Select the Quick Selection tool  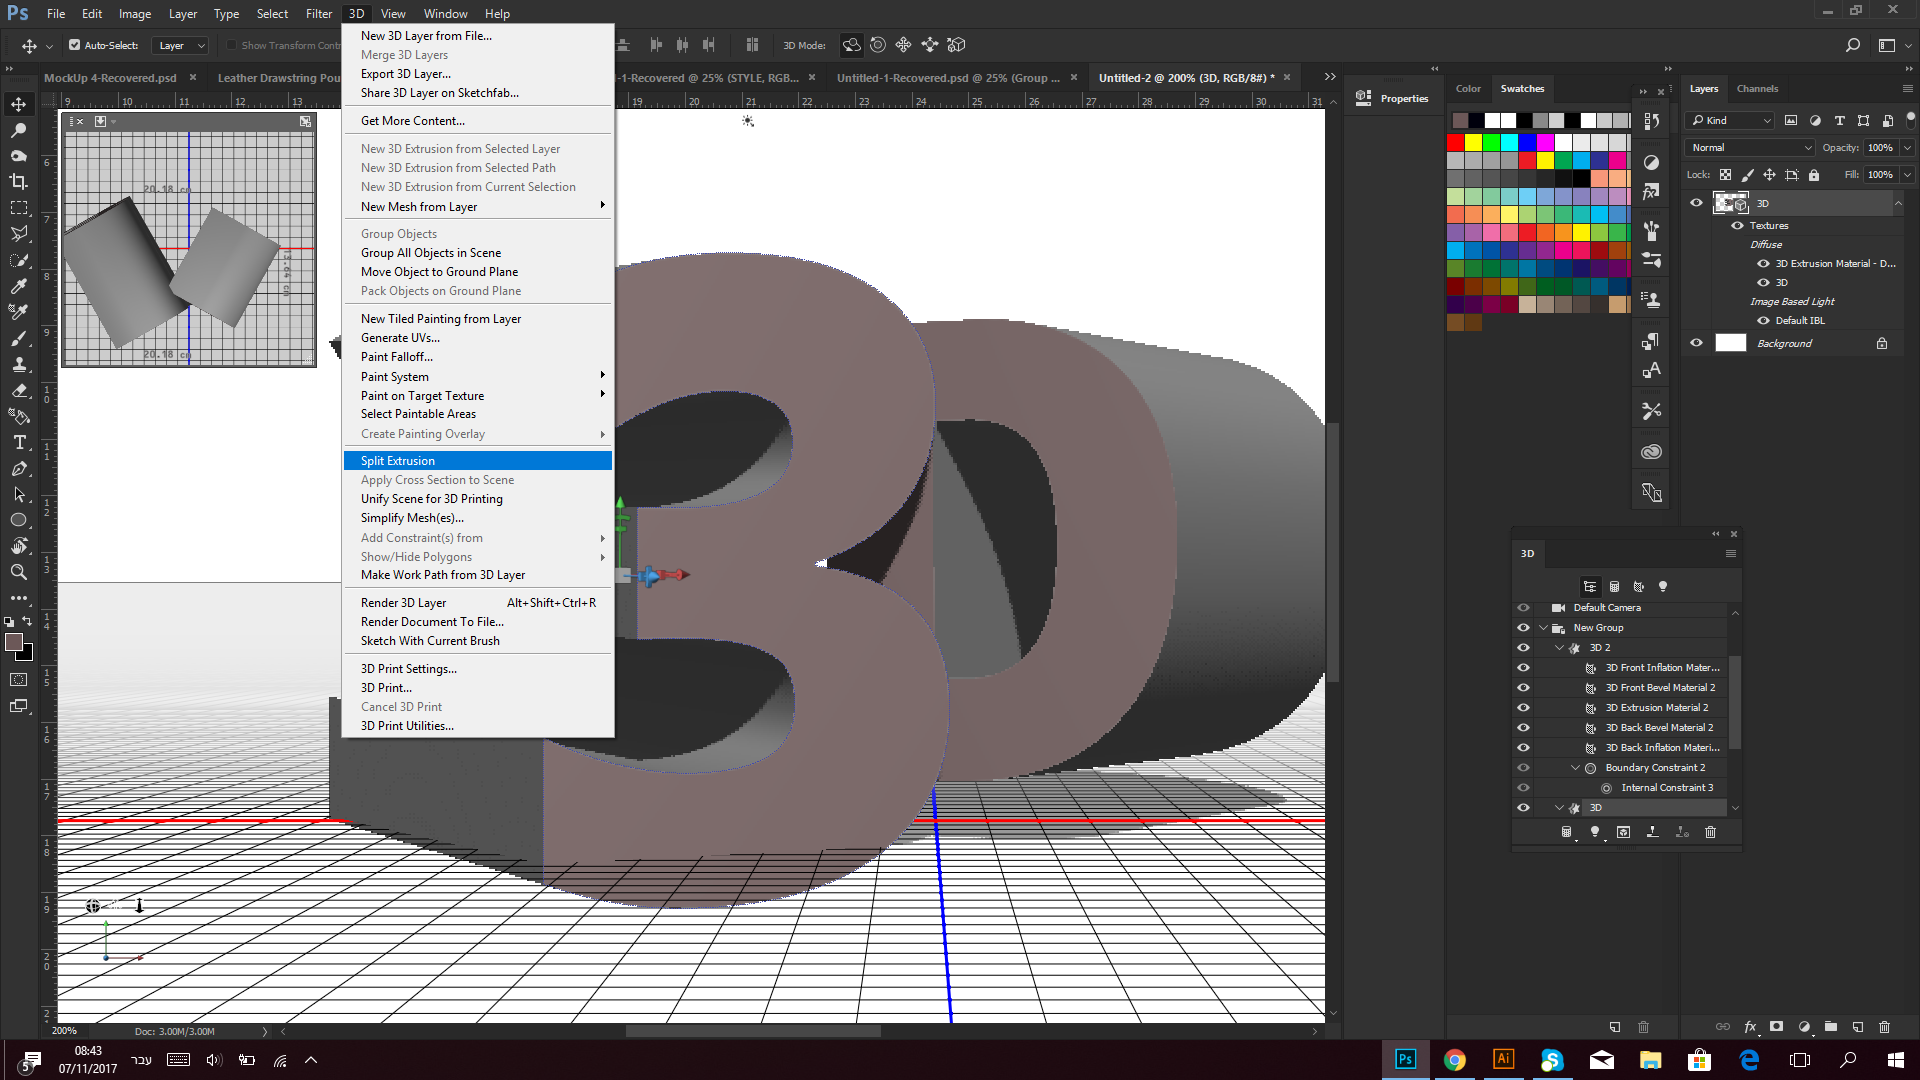tap(19, 259)
